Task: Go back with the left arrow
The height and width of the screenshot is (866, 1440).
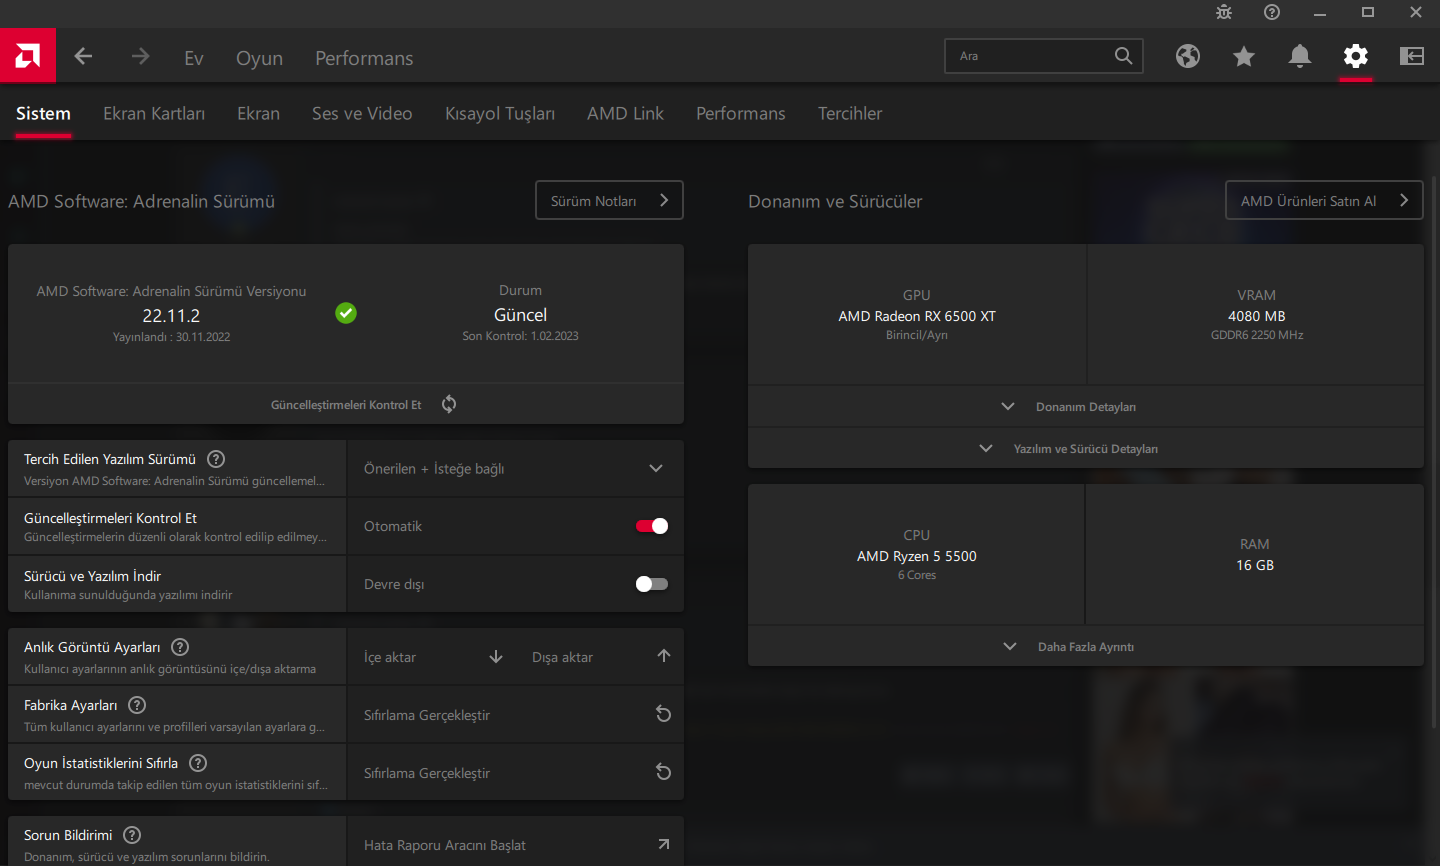Action: pyautogui.click(x=84, y=56)
